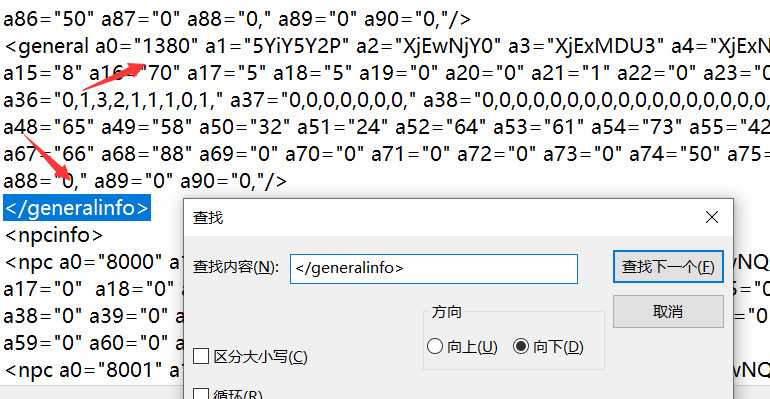Click the a21="1" attribute text
770x399 pixels.
click(x=570, y=73)
